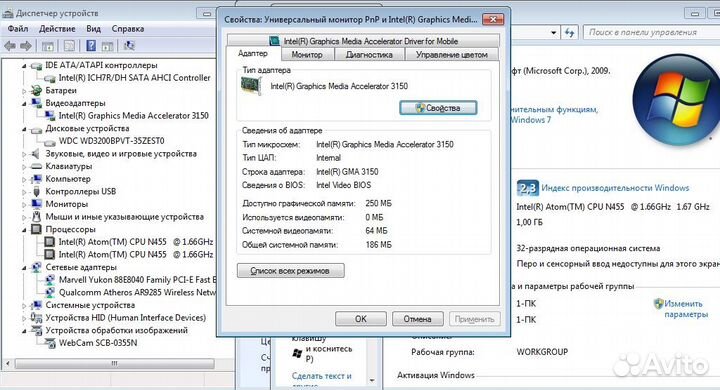The image size is (720, 390).
Task: Open the Индекс производительности Windows link
Action: coord(615,188)
